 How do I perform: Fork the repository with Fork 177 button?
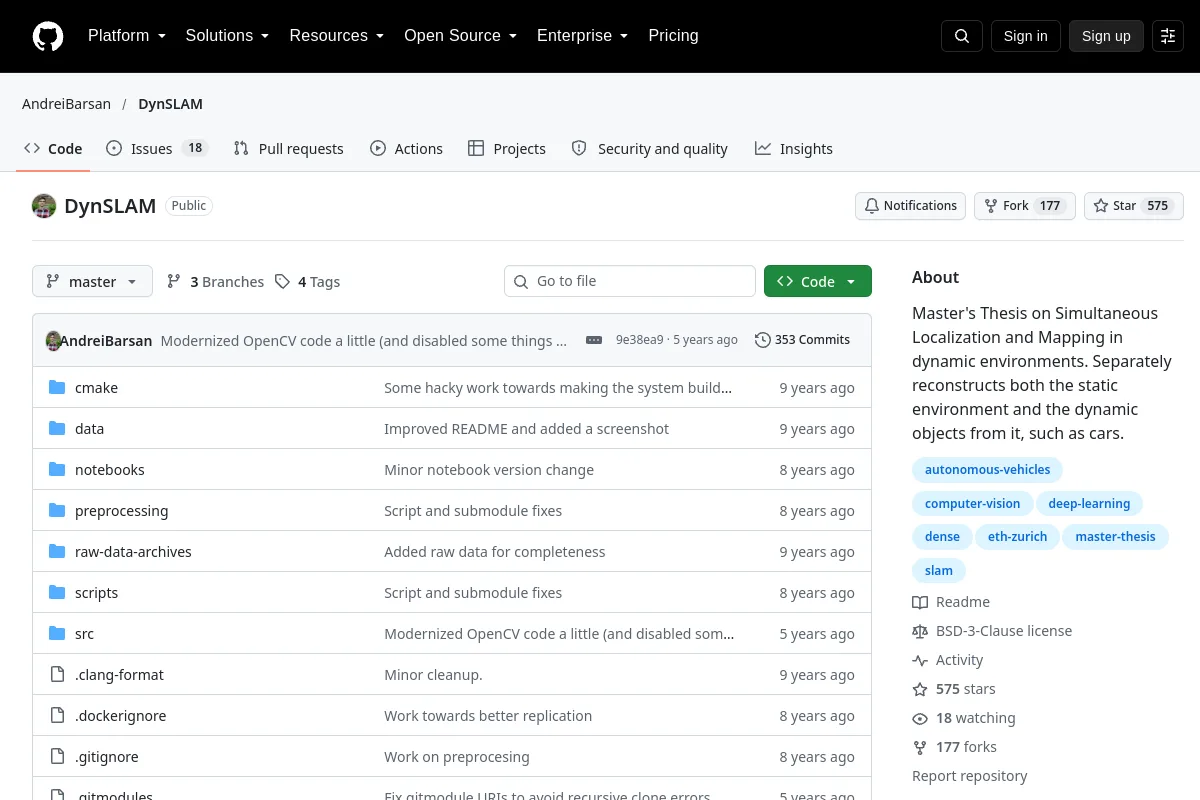(x=1024, y=206)
